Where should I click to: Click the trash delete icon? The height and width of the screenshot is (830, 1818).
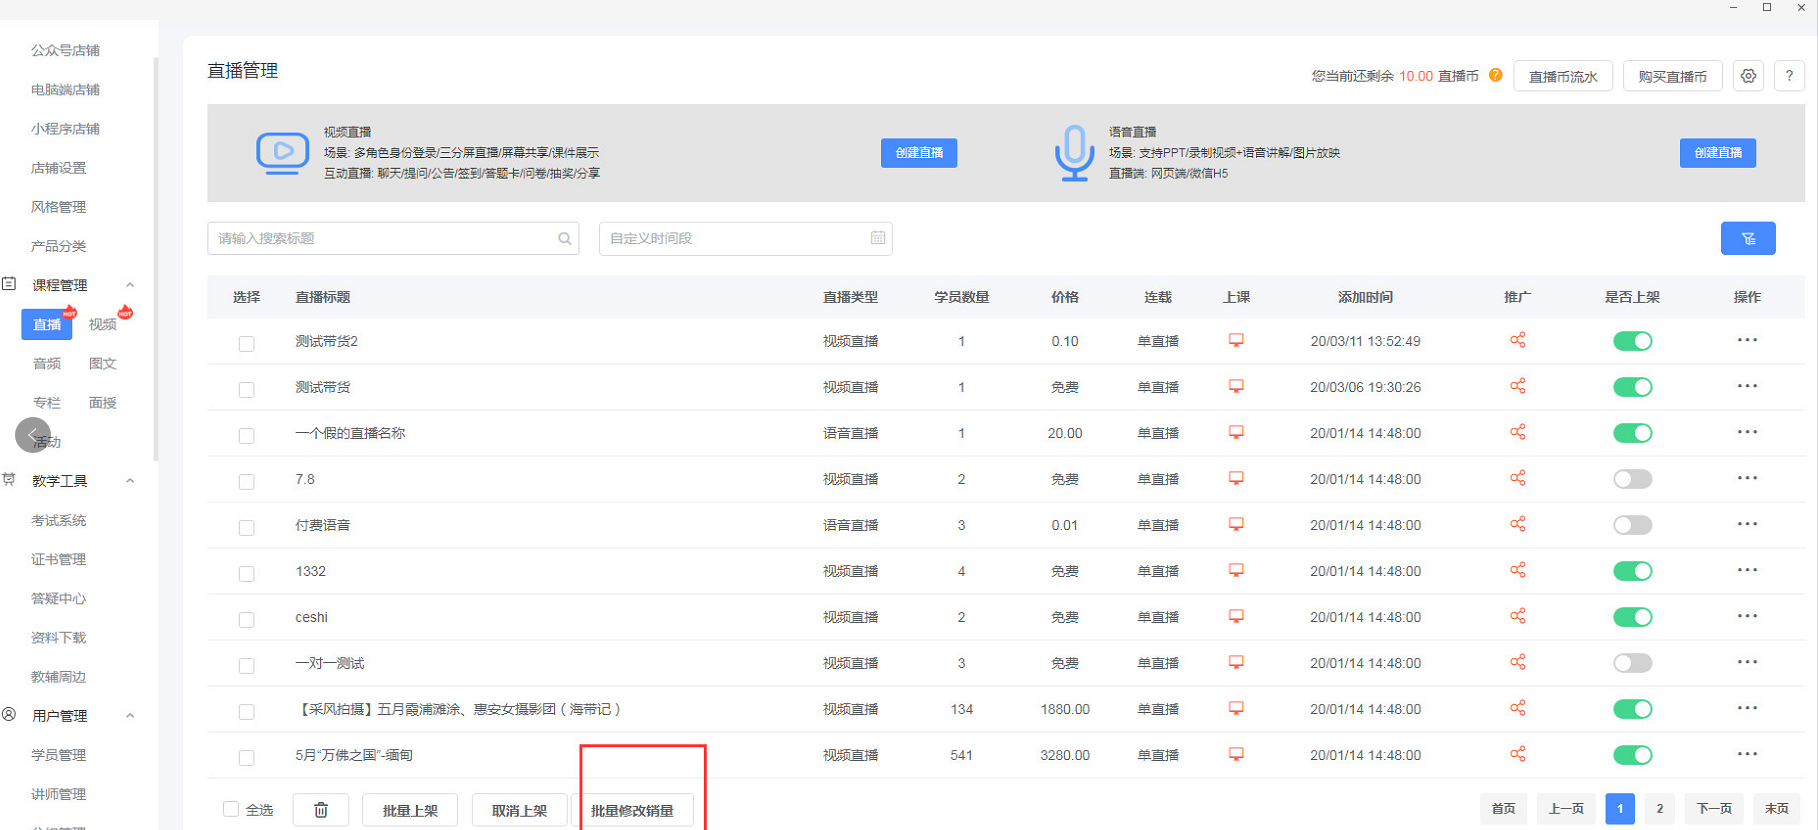[321, 810]
